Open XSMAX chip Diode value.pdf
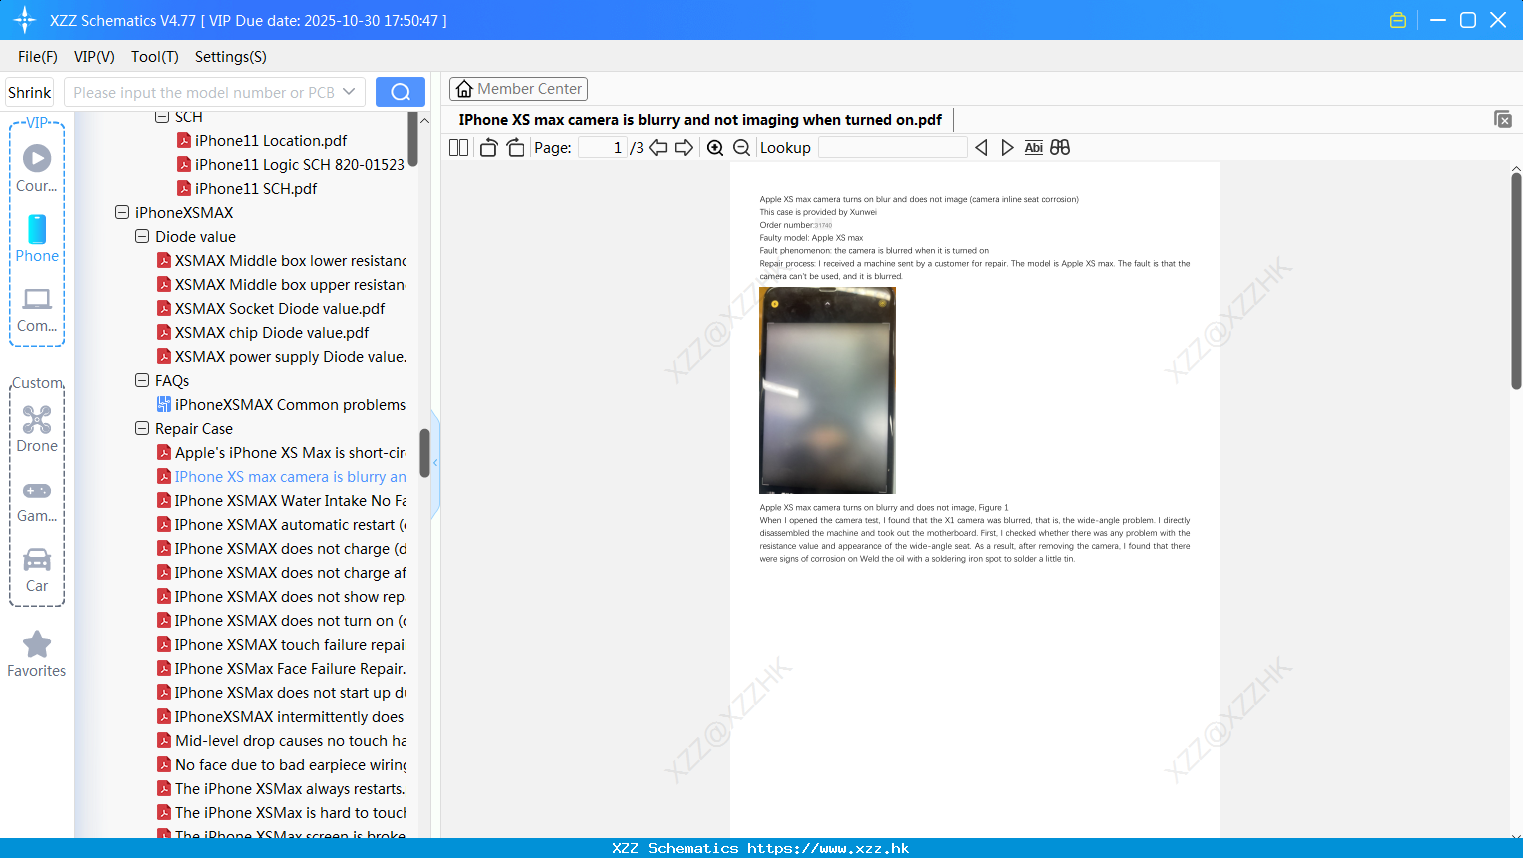The image size is (1523, 858). (x=263, y=332)
